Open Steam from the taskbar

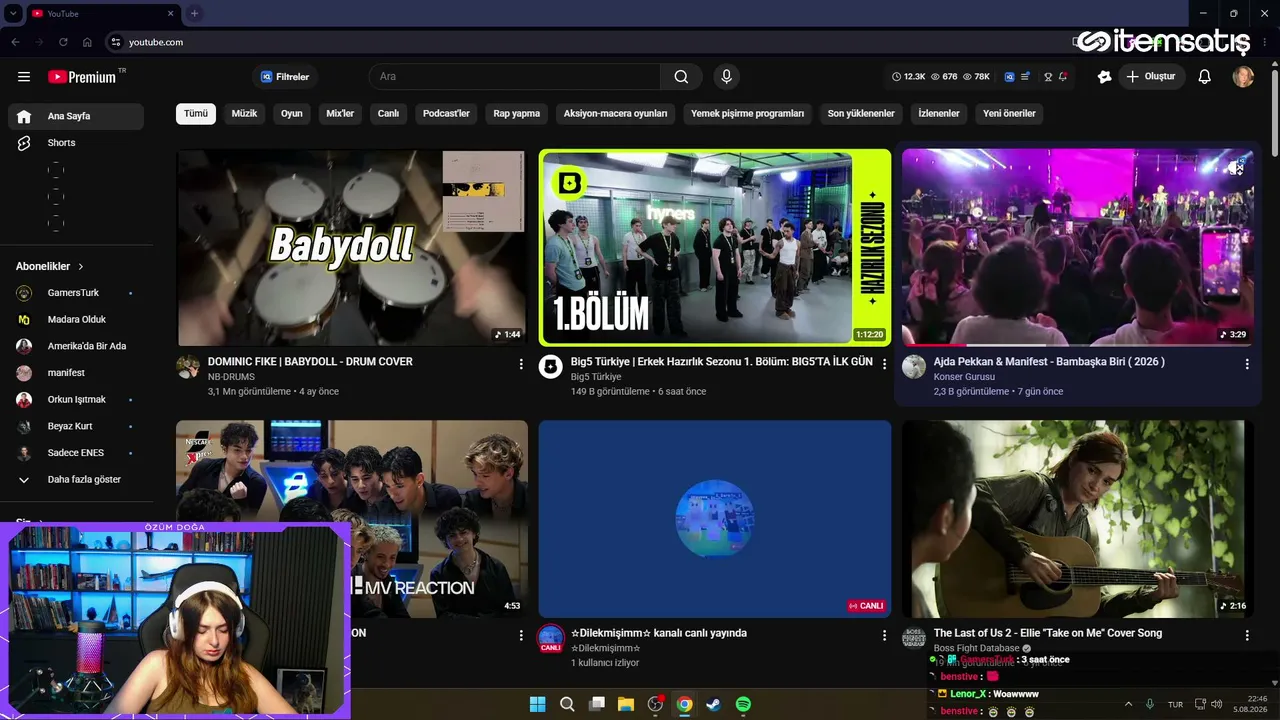(714, 704)
